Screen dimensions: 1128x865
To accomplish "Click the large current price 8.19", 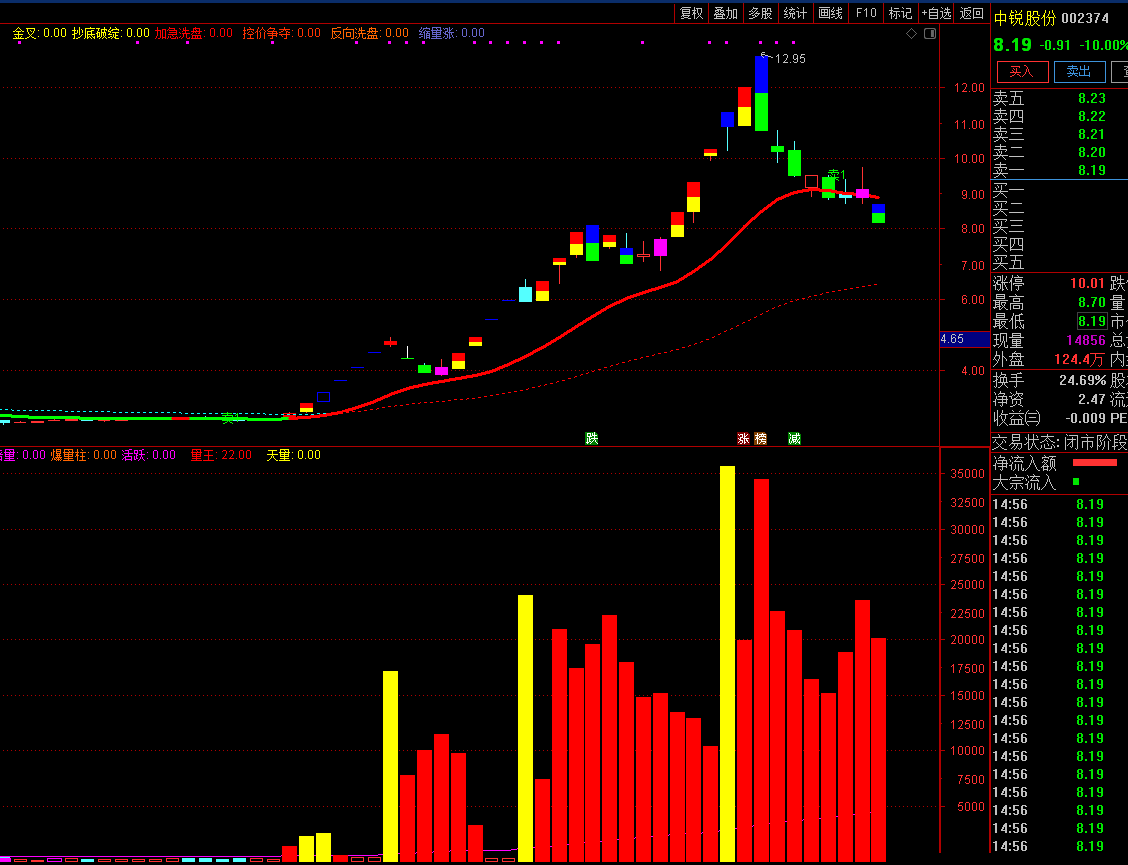I will pos(1012,45).
